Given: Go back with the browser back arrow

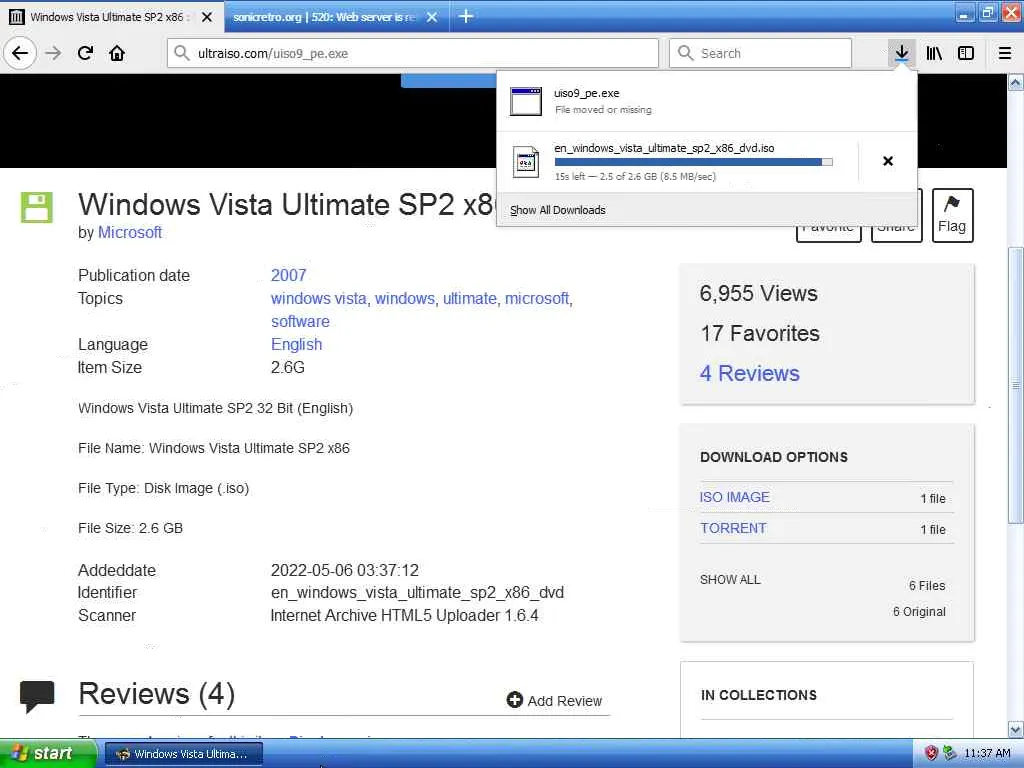Looking at the screenshot, I should click(x=20, y=53).
